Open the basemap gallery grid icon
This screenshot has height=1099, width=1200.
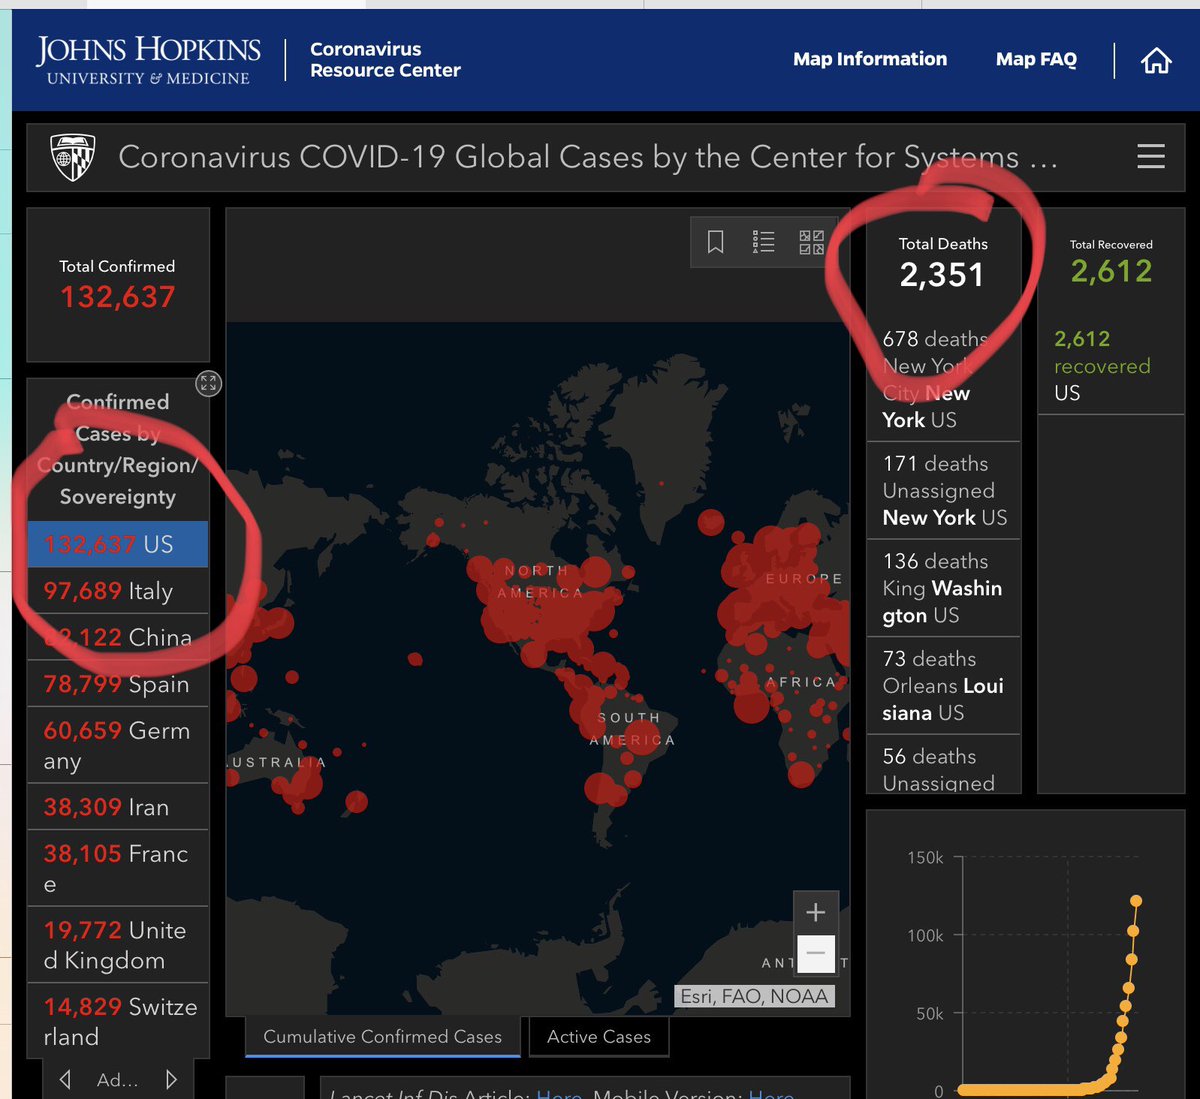(x=811, y=241)
